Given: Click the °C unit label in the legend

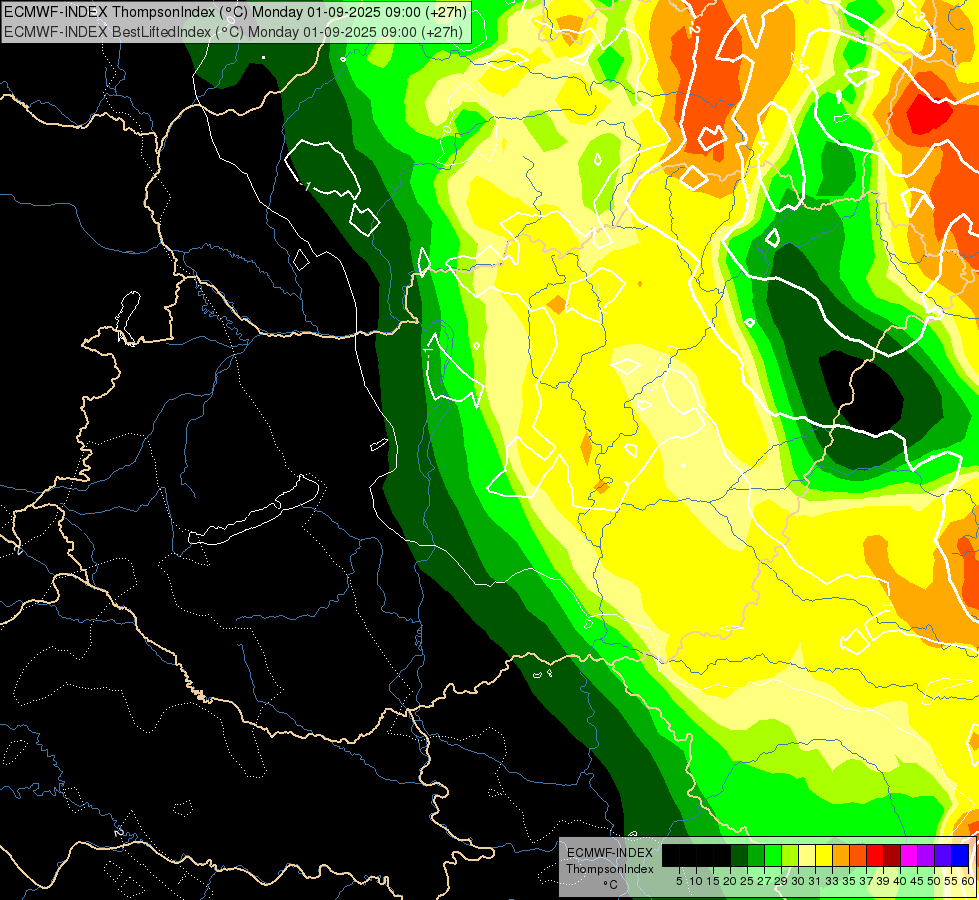Looking at the screenshot, I should click(611, 885).
